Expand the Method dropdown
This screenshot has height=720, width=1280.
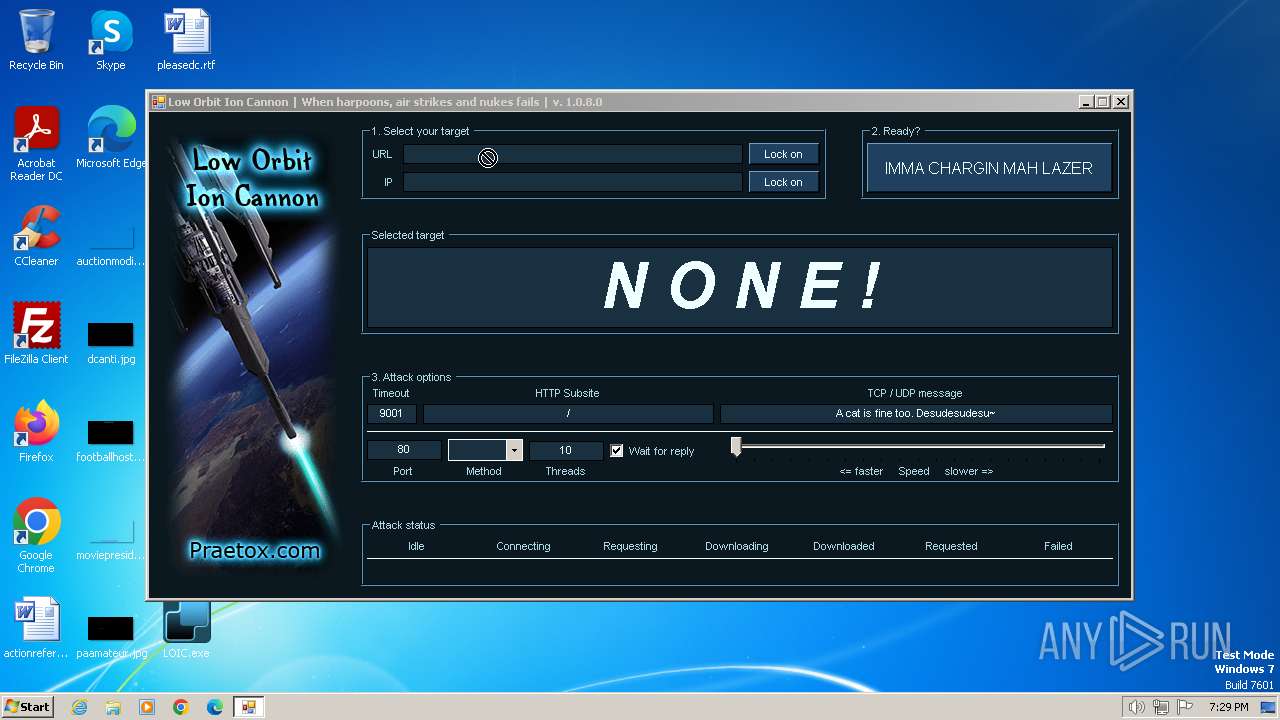pos(514,450)
